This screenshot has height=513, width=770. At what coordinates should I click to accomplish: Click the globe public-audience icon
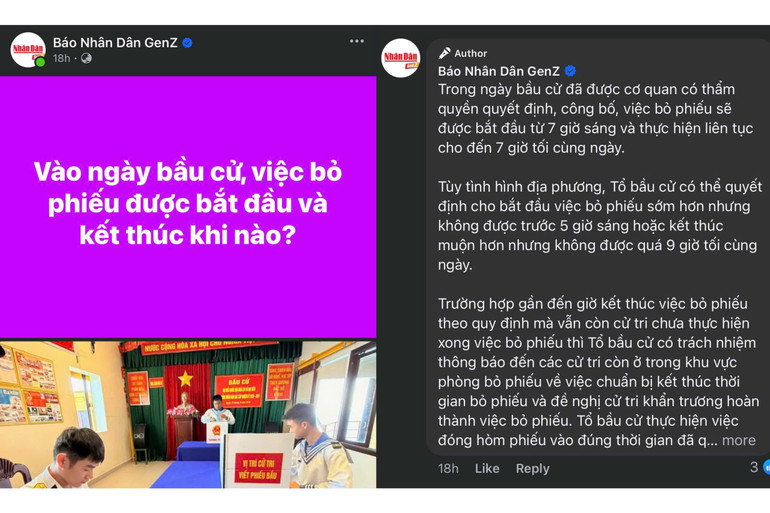coord(86,58)
